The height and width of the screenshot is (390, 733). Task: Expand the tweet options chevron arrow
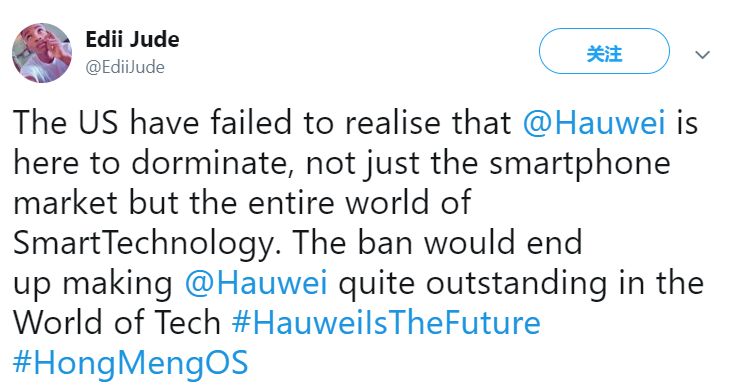tap(702, 55)
